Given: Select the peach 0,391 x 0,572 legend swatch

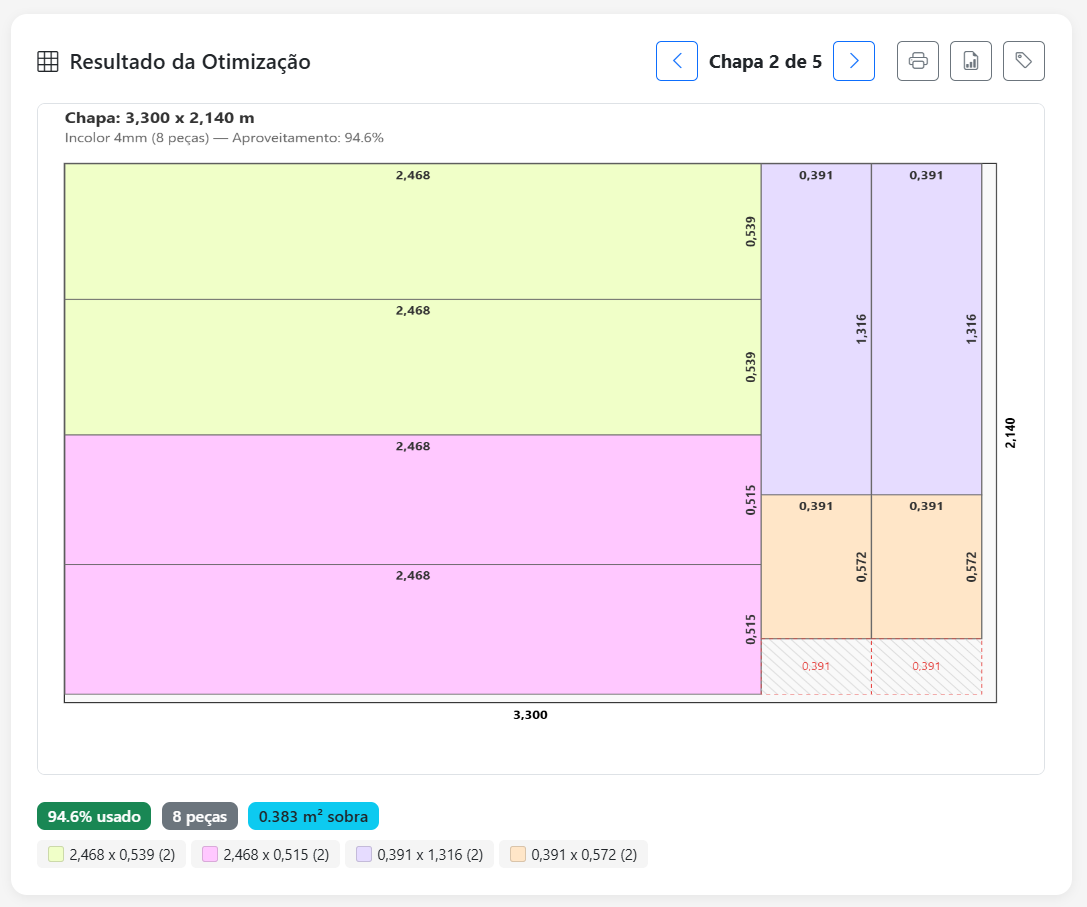Looking at the screenshot, I should [518, 854].
